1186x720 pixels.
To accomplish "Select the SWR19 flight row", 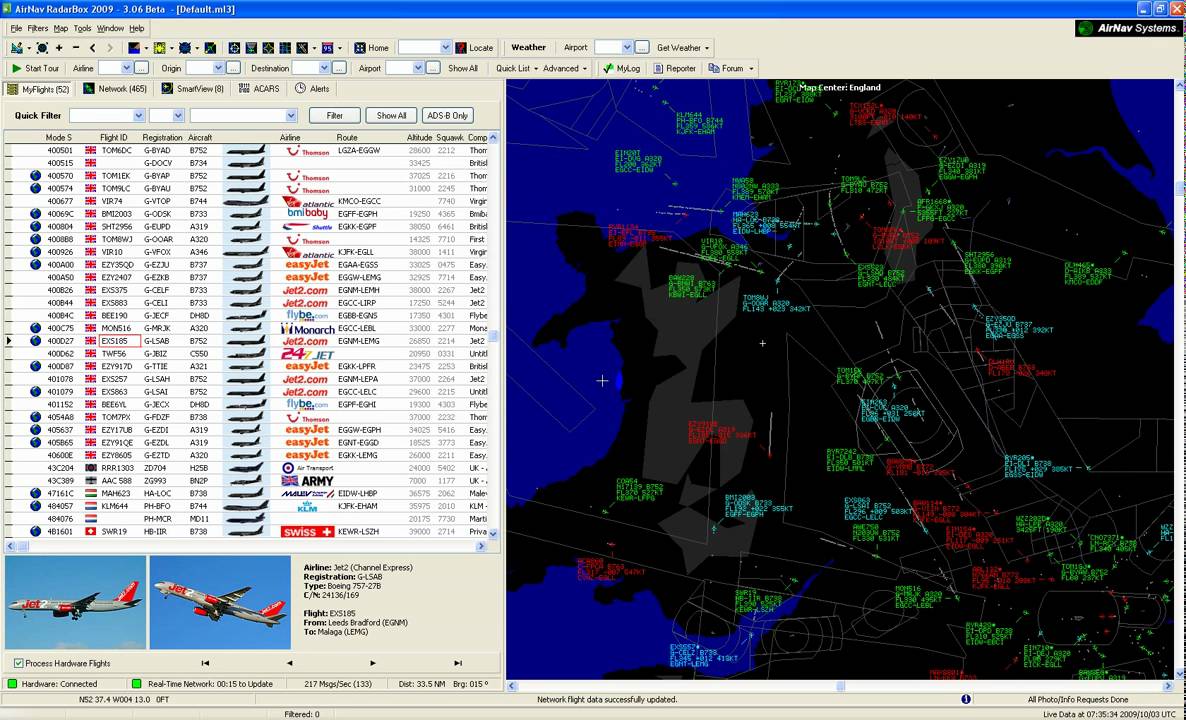I will coord(247,532).
